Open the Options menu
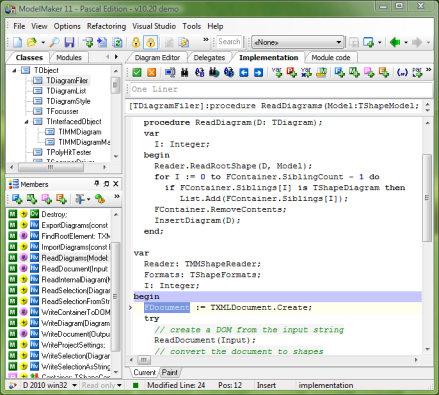 pos(67,26)
